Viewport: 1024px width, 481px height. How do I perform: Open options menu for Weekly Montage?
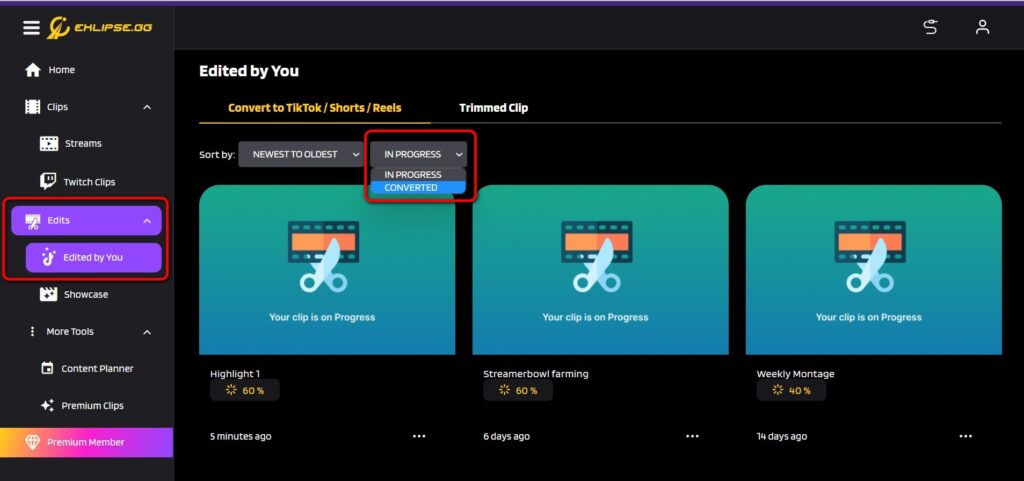click(x=966, y=436)
